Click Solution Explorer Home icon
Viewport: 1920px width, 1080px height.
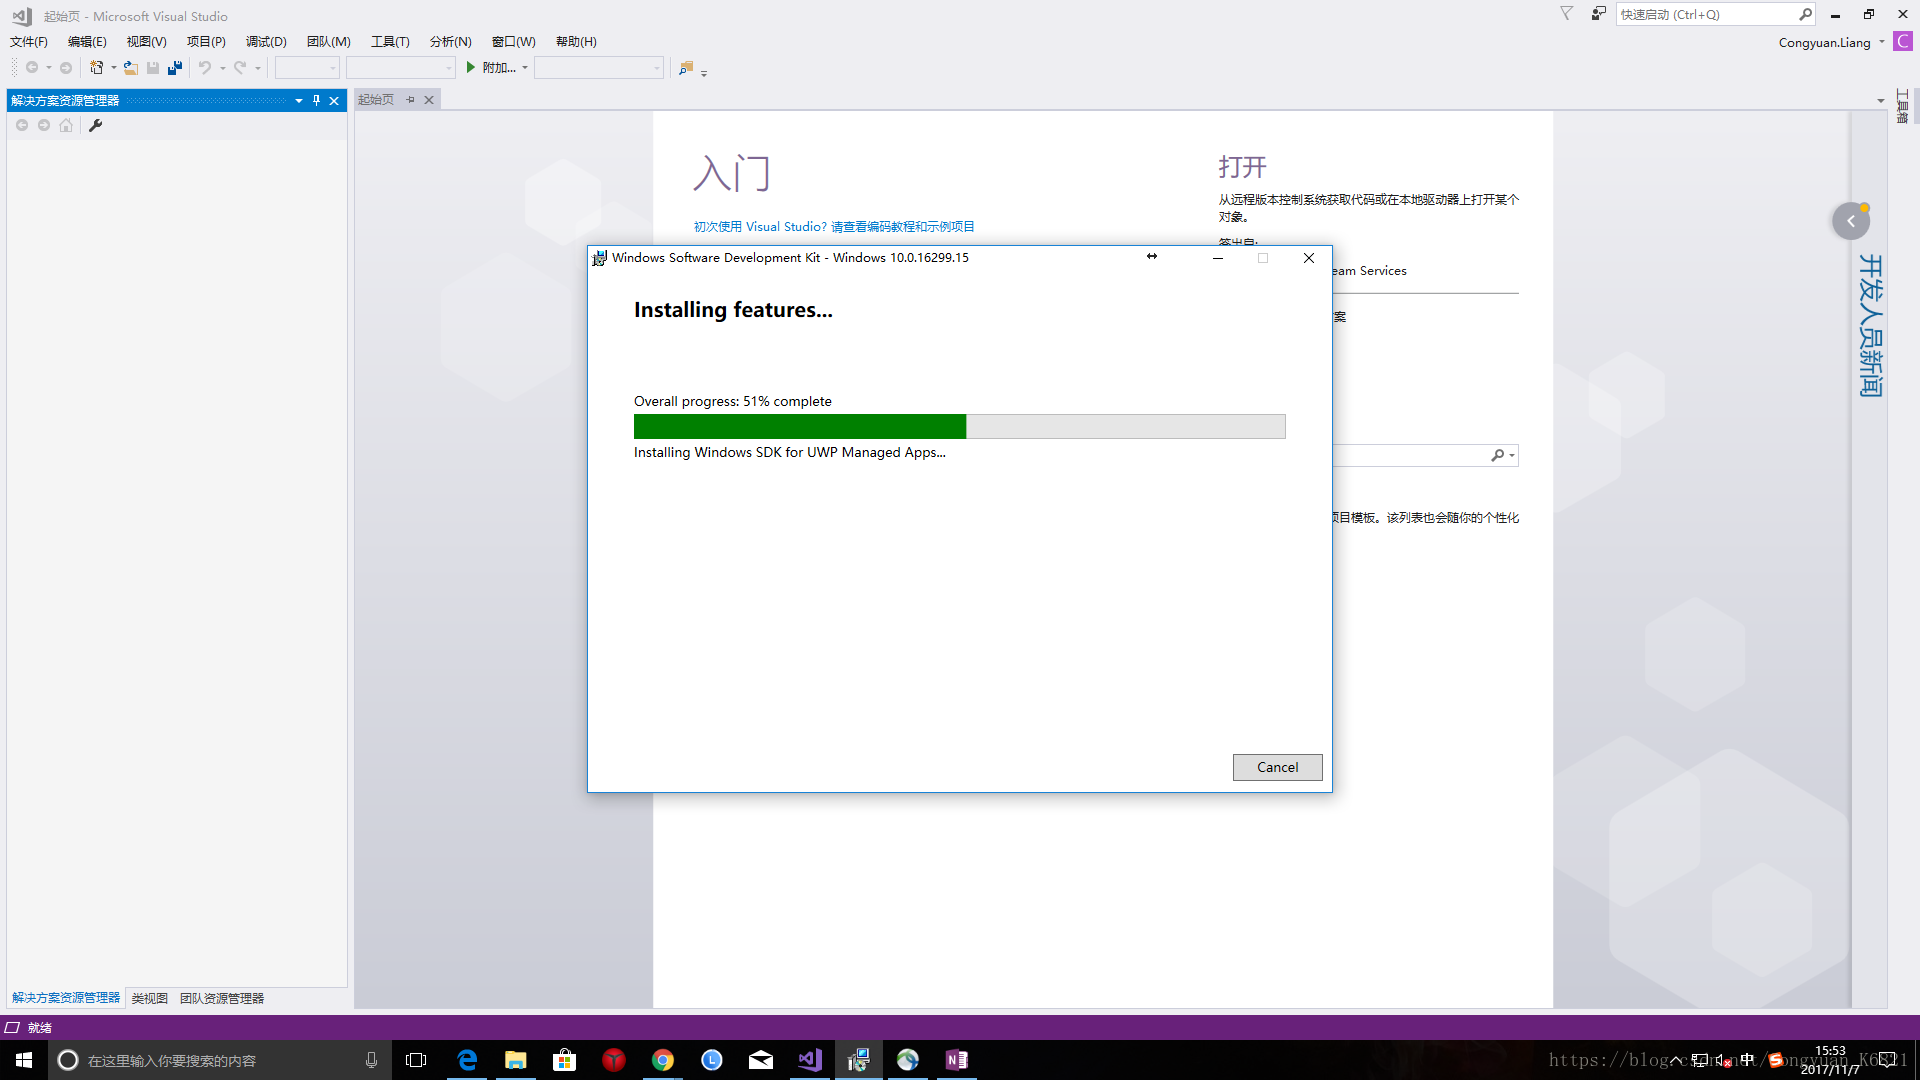tap(66, 125)
